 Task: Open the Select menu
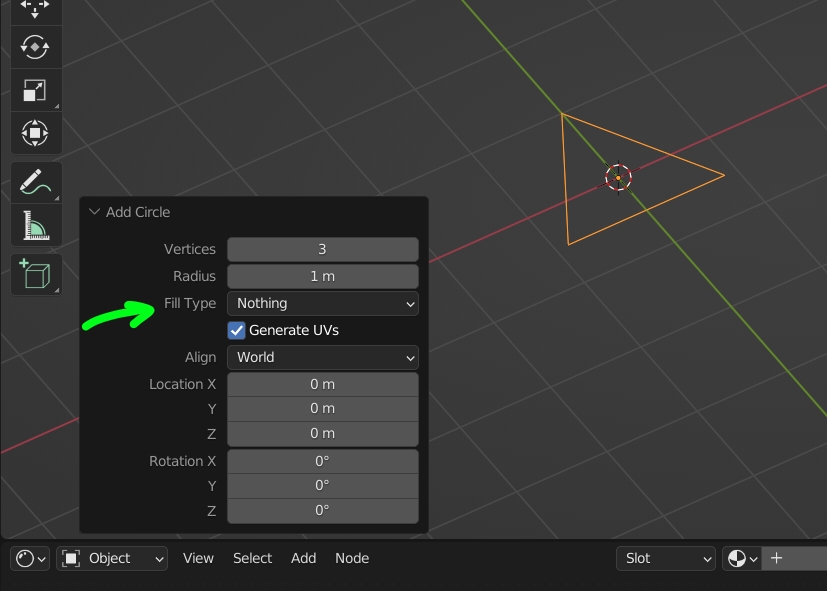[252, 558]
